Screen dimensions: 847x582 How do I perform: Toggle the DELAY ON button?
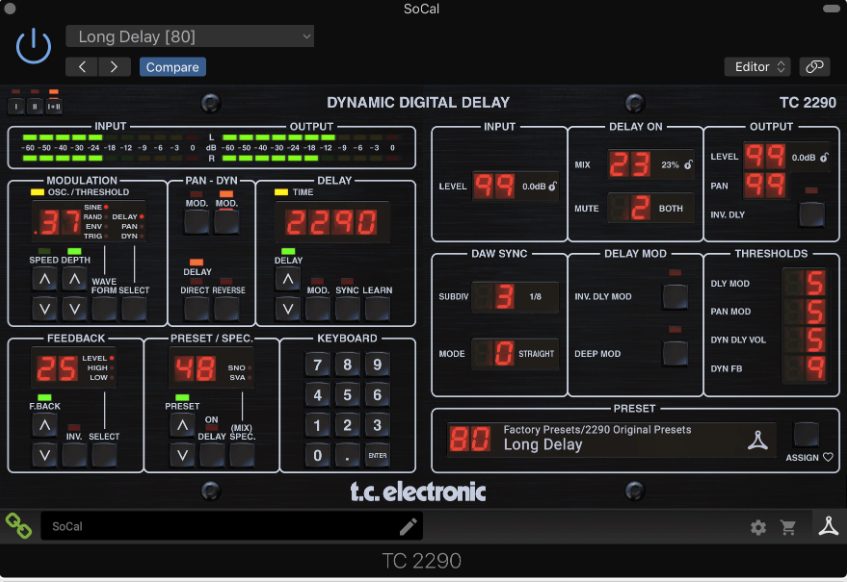(x=212, y=455)
